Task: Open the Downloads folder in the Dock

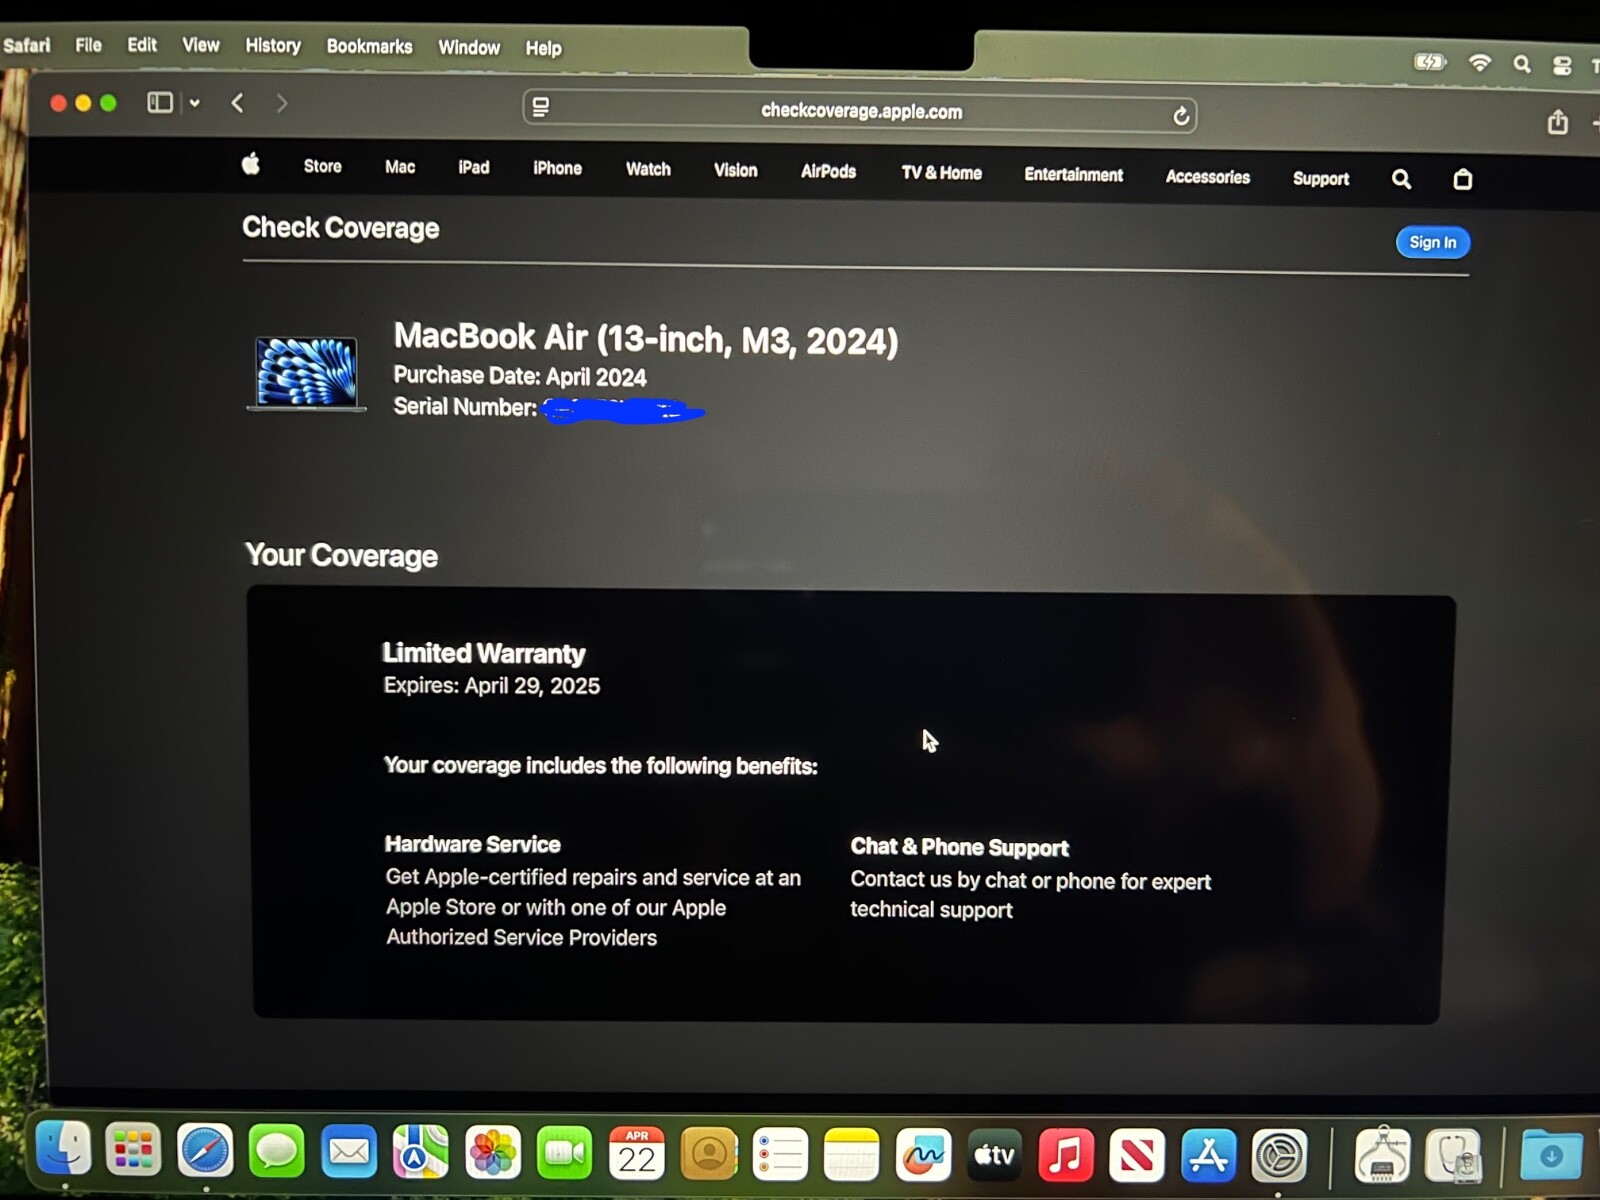Action: point(1551,1156)
